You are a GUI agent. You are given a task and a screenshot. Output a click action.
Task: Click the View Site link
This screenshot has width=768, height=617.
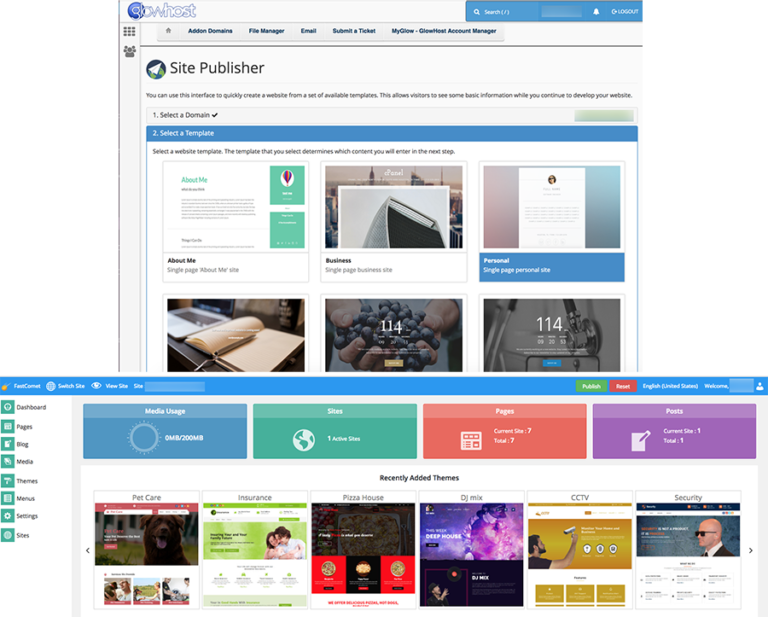(x=117, y=386)
